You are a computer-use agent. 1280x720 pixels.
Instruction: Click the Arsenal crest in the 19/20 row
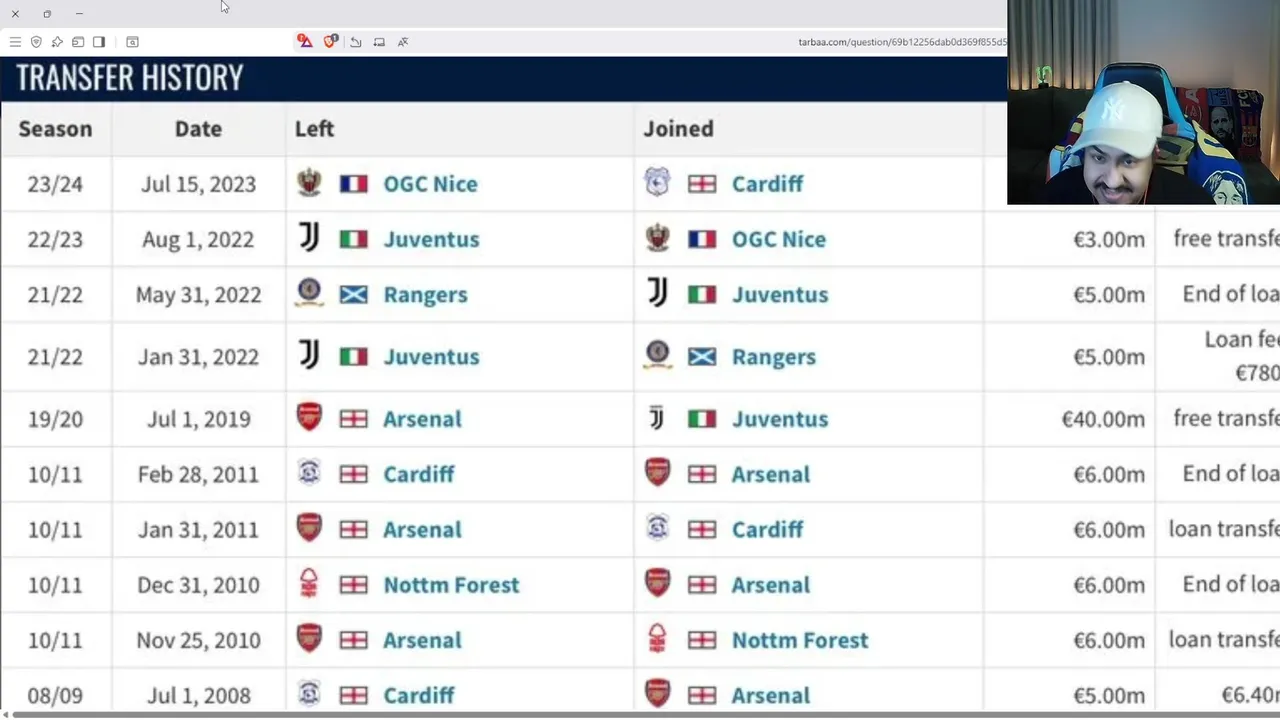pos(309,418)
